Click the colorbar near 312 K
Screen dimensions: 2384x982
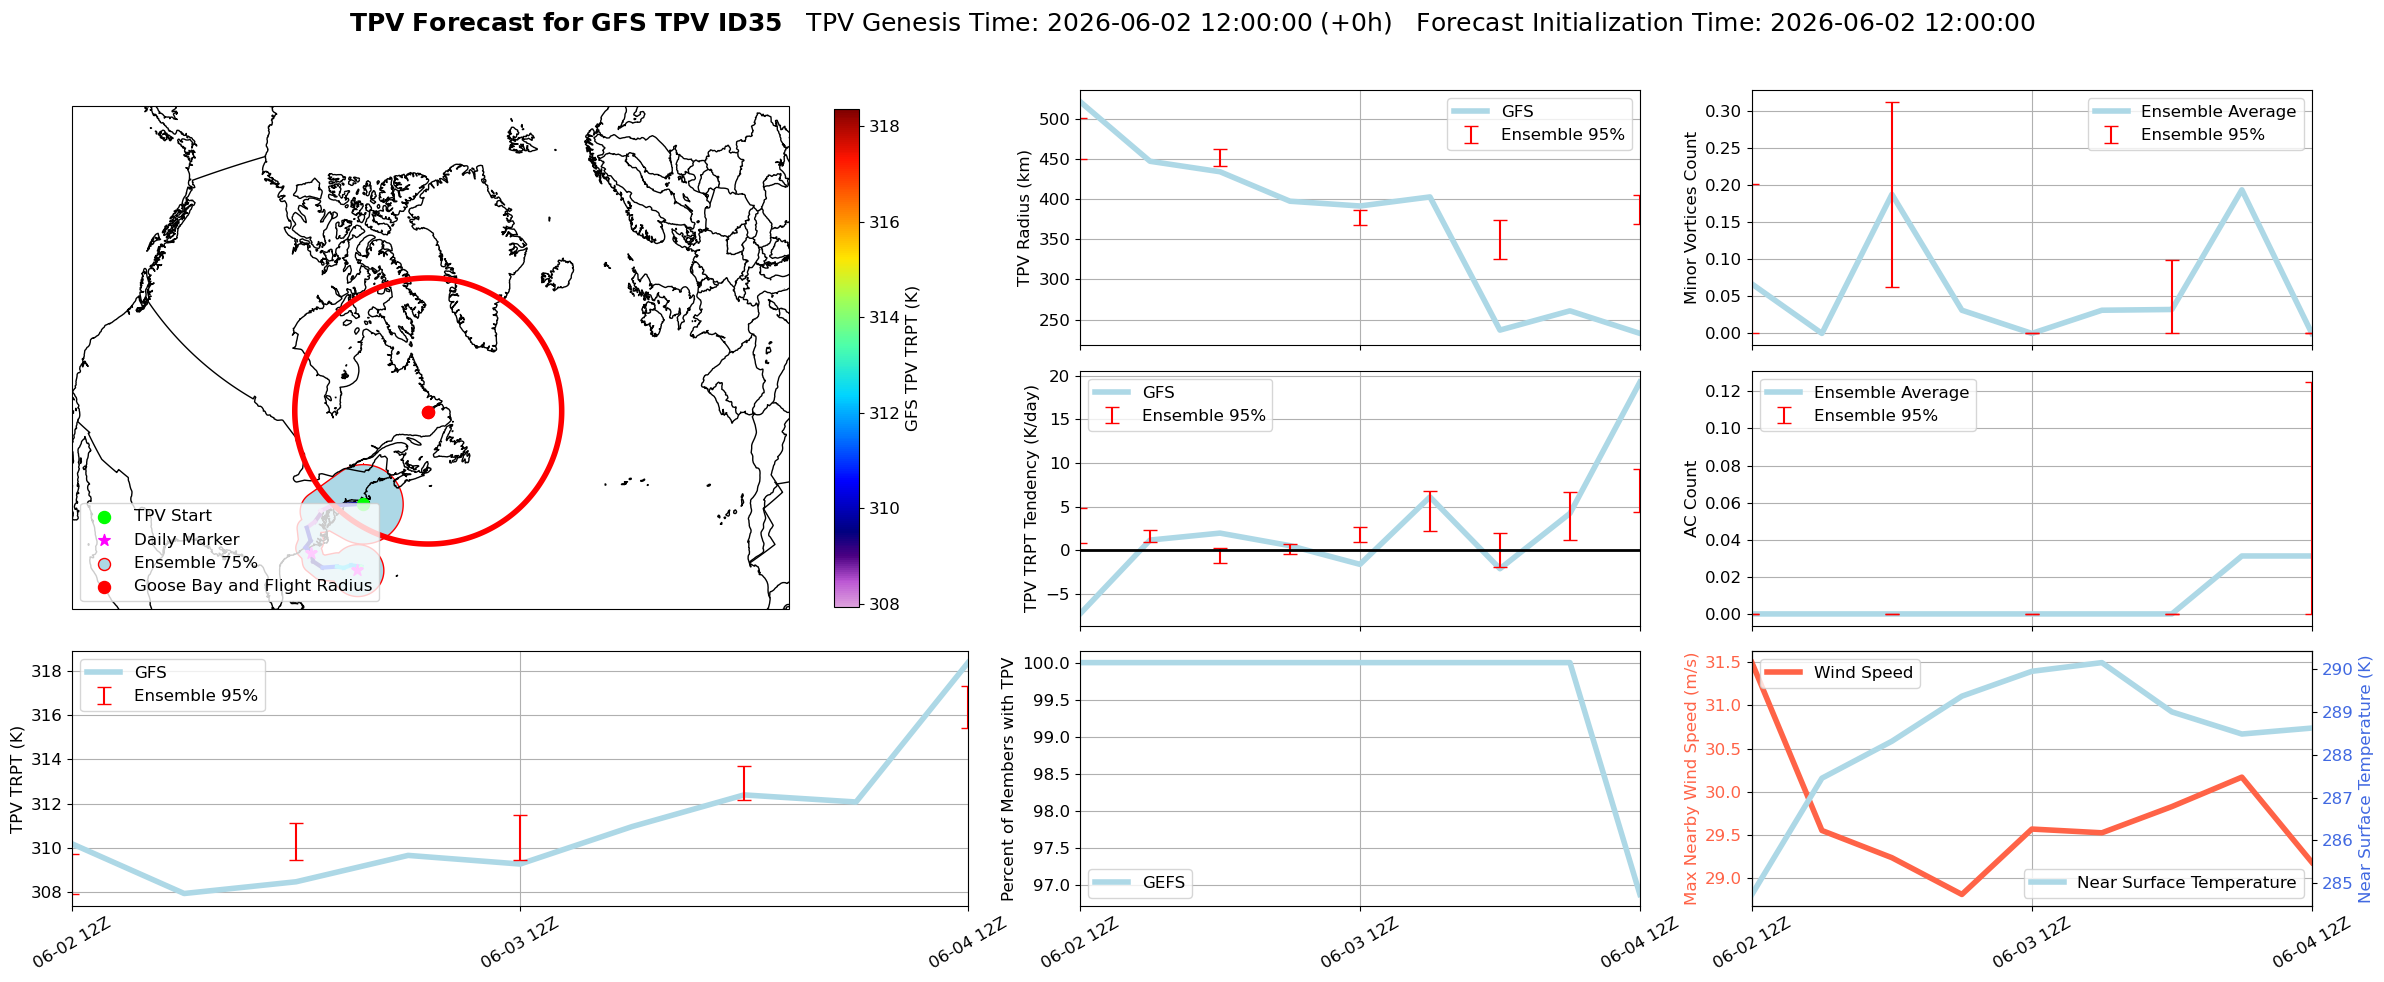click(847, 413)
